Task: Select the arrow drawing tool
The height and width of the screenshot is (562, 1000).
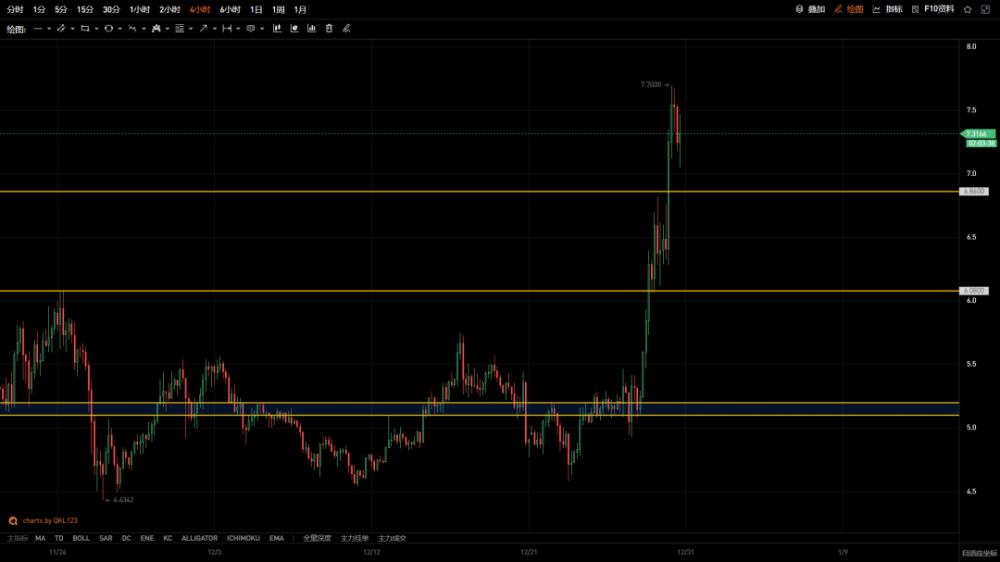Action: pos(203,29)
